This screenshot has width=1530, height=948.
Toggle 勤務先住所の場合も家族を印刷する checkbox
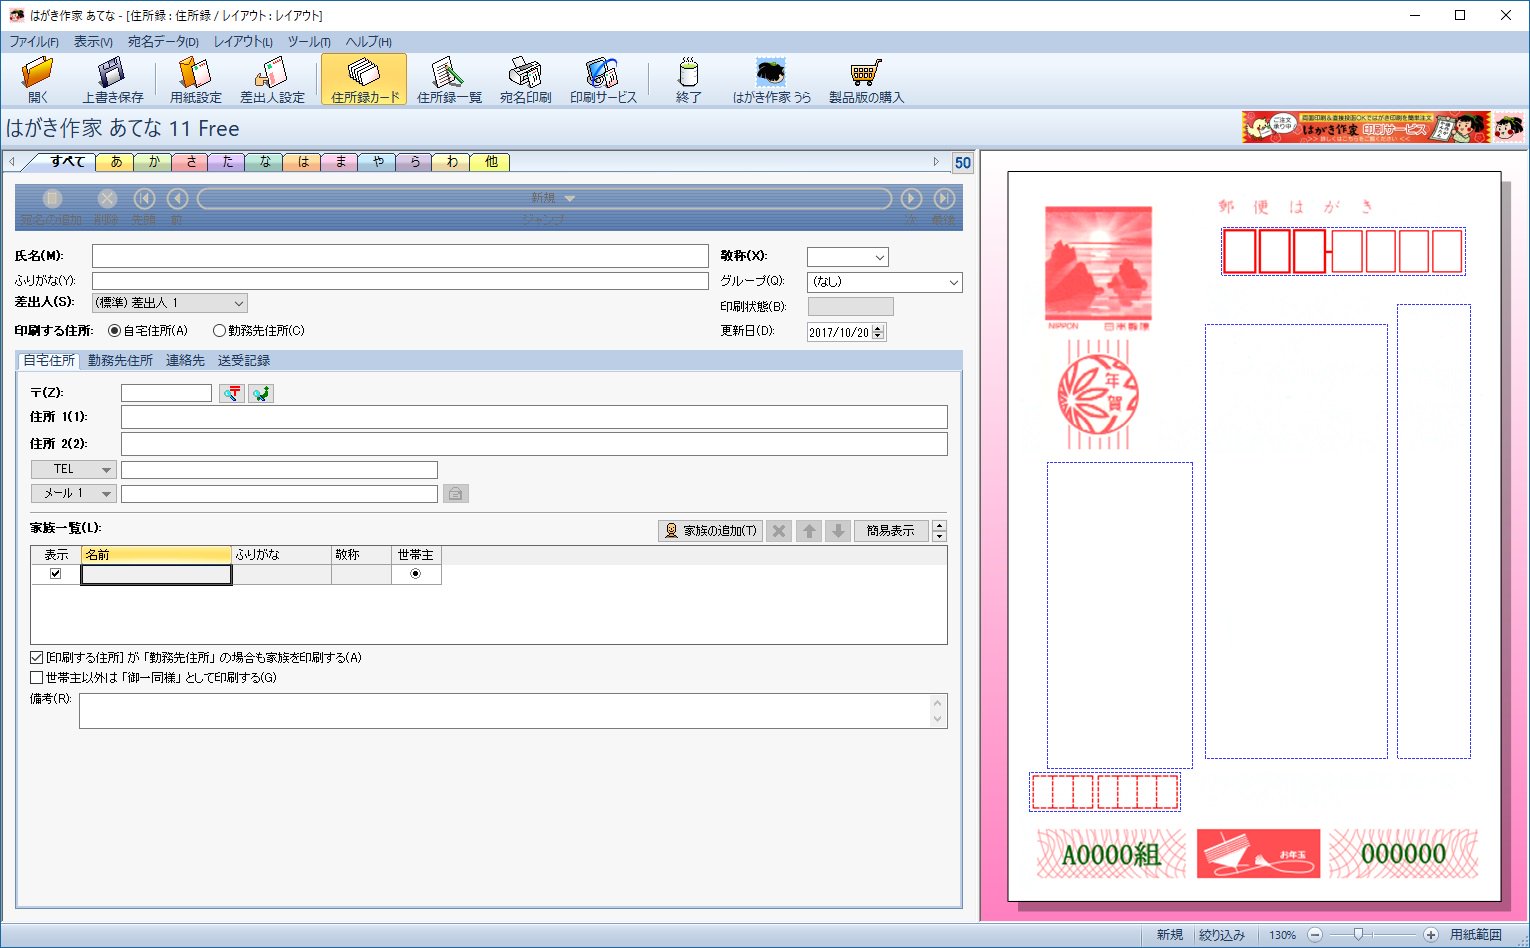point(36,658)
